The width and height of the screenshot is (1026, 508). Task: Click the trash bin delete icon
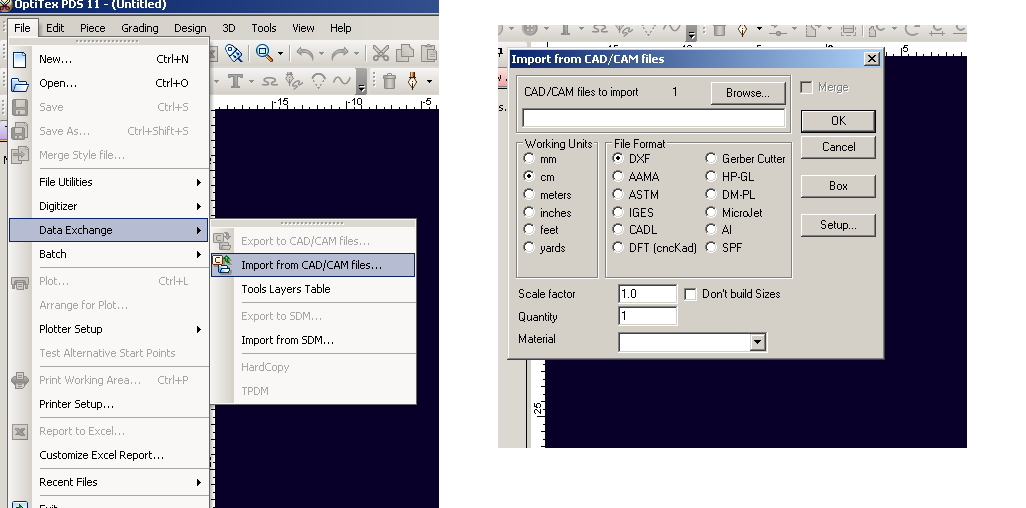tap(390, 81)
